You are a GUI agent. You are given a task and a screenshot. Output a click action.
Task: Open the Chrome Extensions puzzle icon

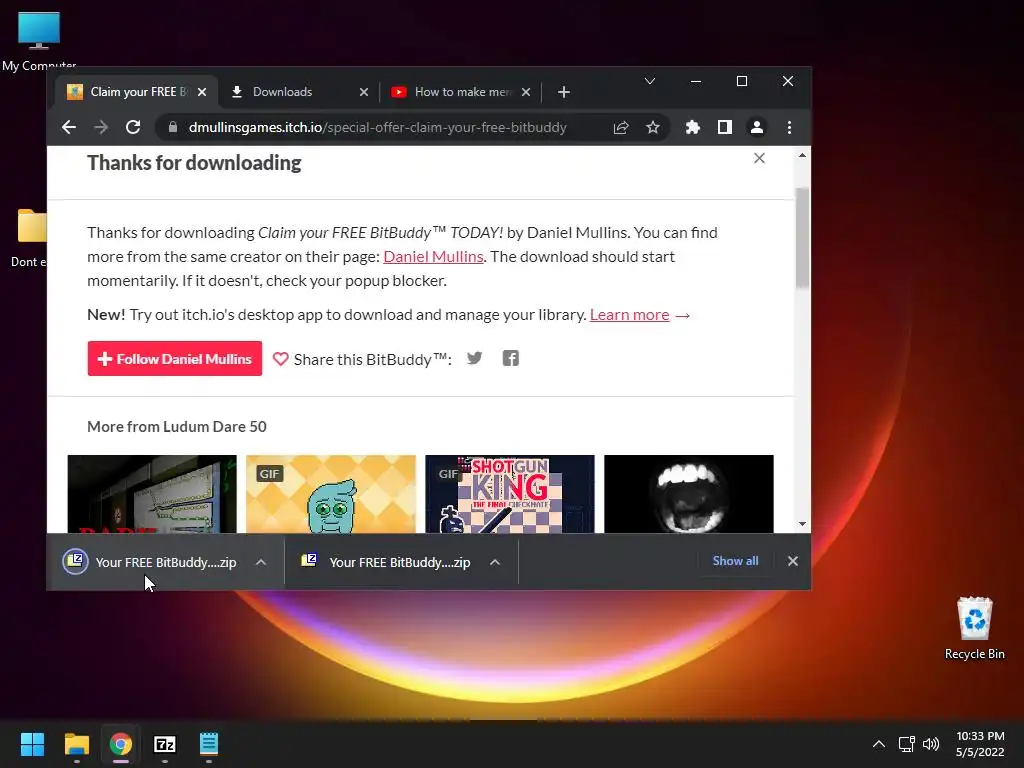pos(693,127)
